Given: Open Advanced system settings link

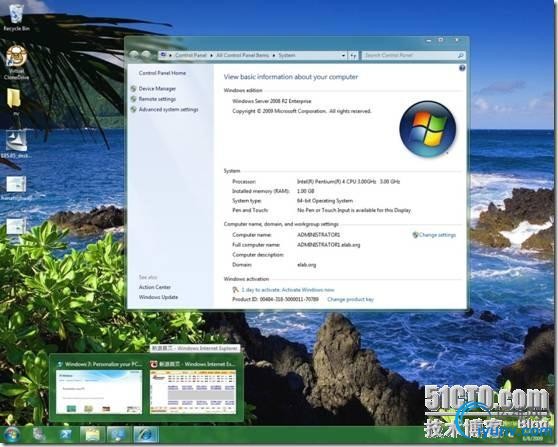Looking at the screenshot, I should click(168, 109).
